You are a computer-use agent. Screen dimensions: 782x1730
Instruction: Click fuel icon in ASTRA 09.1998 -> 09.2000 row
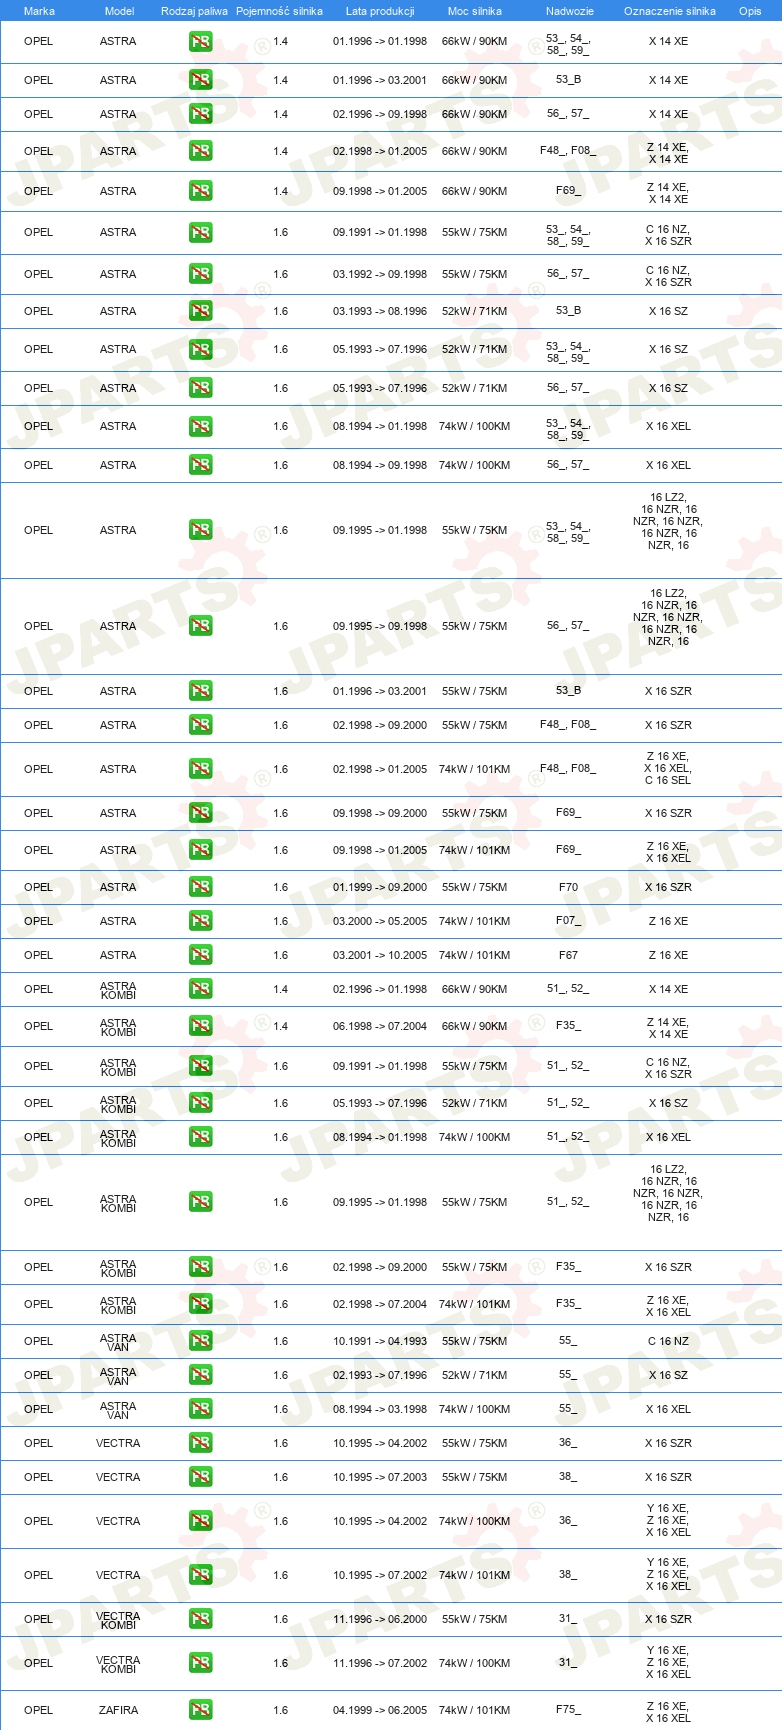(x=201, y=813)
